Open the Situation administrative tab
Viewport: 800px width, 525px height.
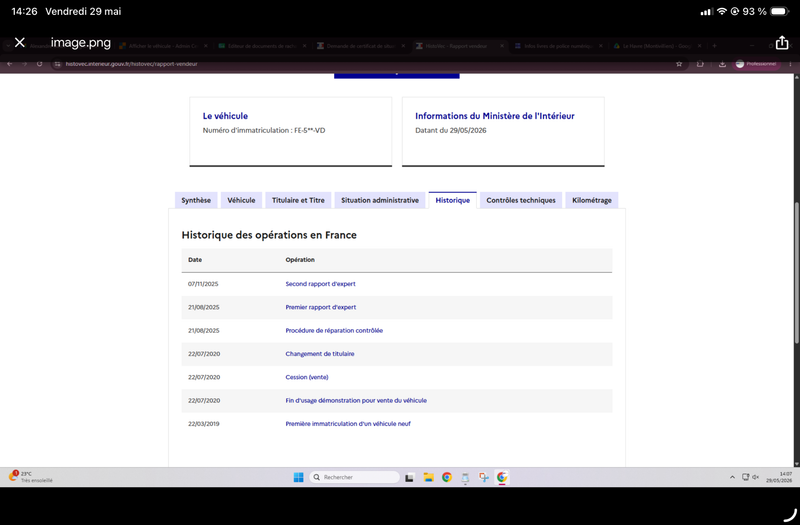[x=380, y=200]
